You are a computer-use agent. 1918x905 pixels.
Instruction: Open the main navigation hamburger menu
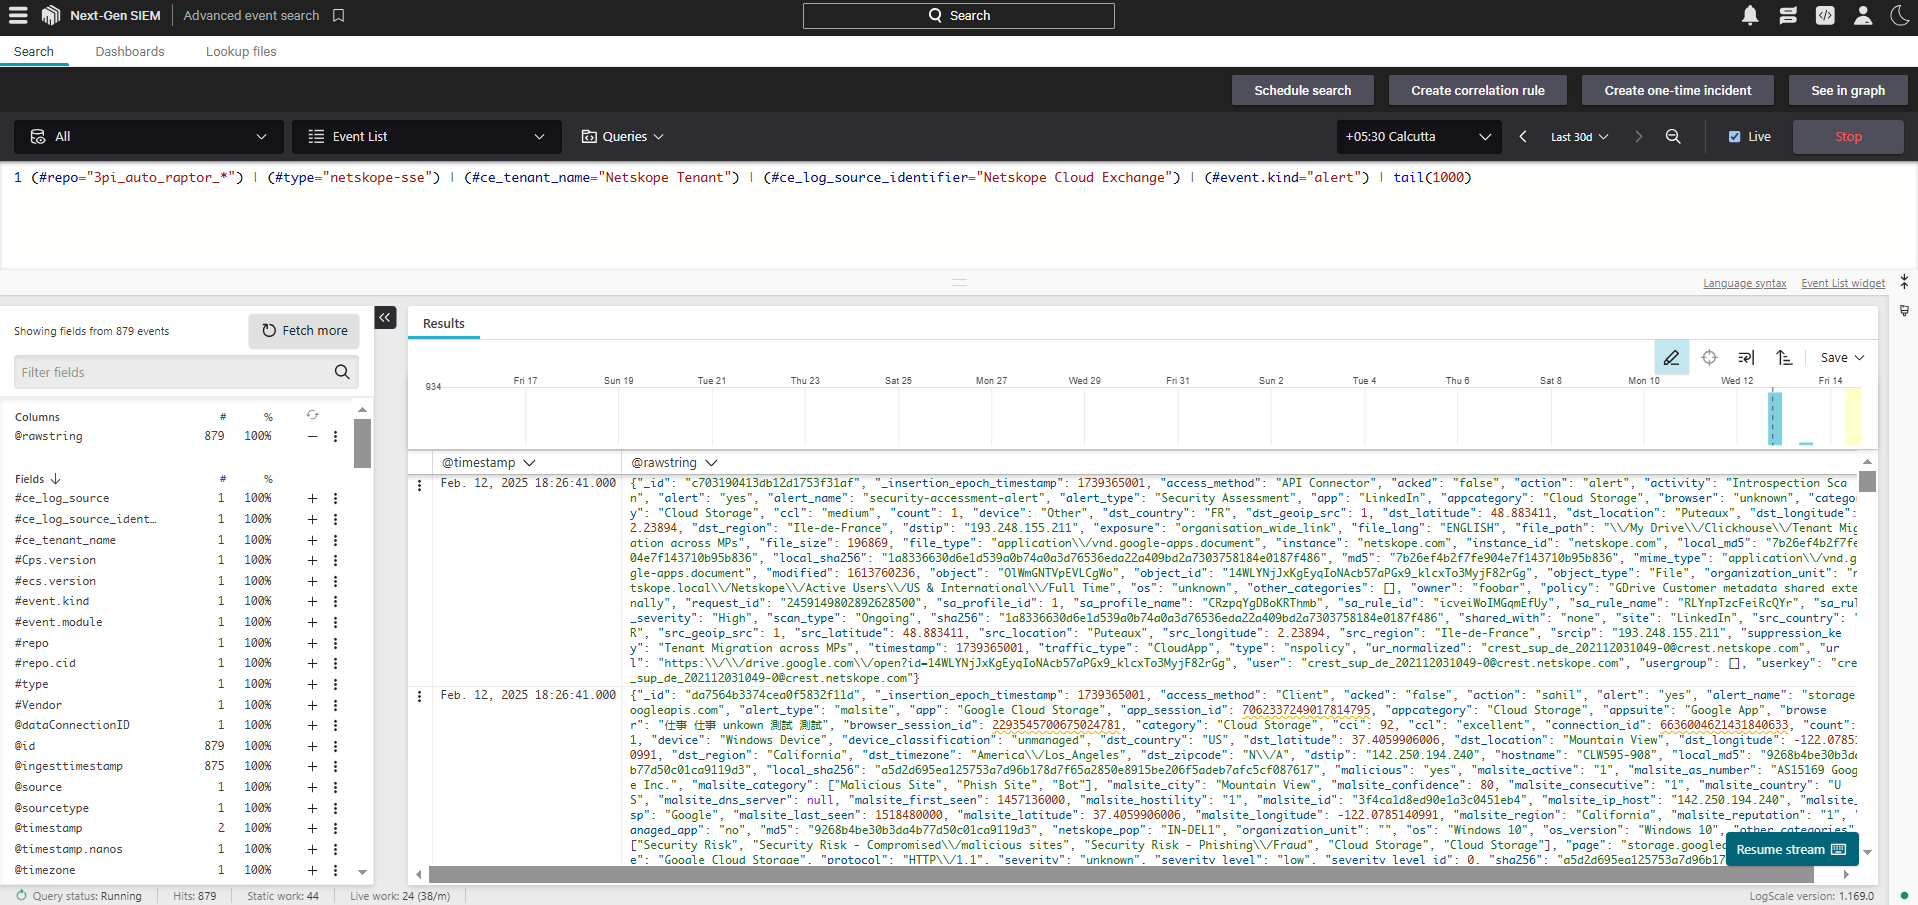tap(17, 15)
